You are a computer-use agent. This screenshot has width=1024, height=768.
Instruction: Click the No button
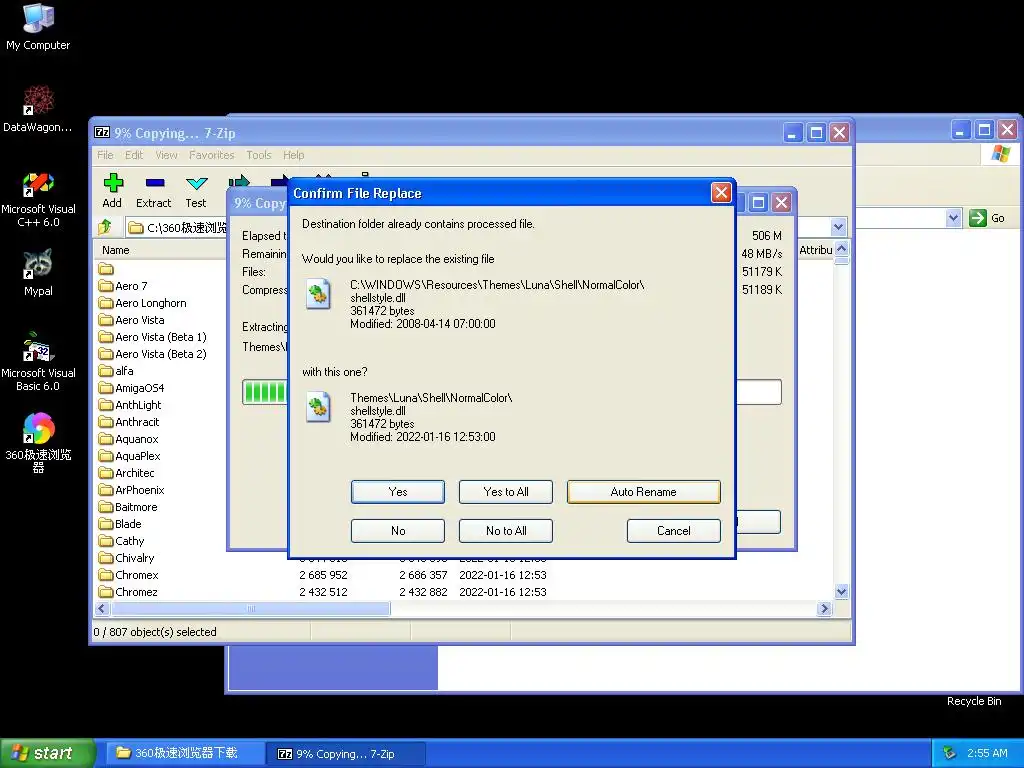click(398, 531)
